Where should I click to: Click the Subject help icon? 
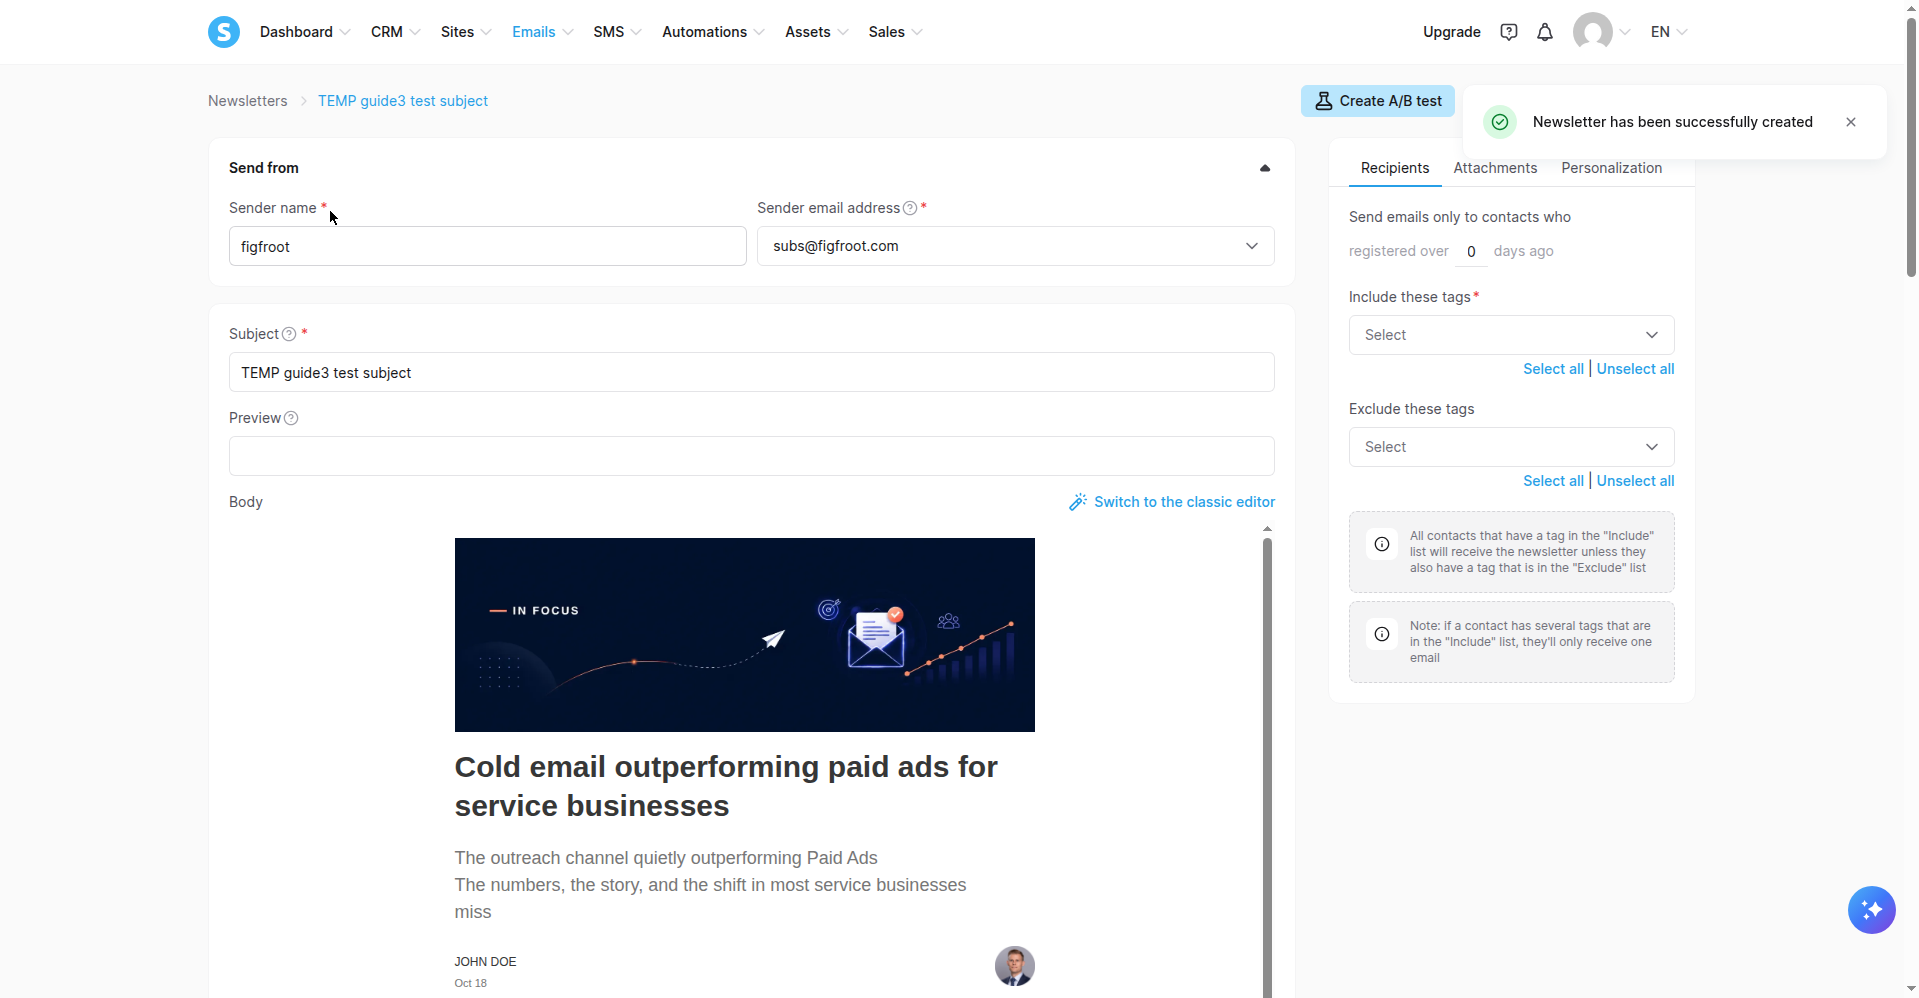(289, 334)
